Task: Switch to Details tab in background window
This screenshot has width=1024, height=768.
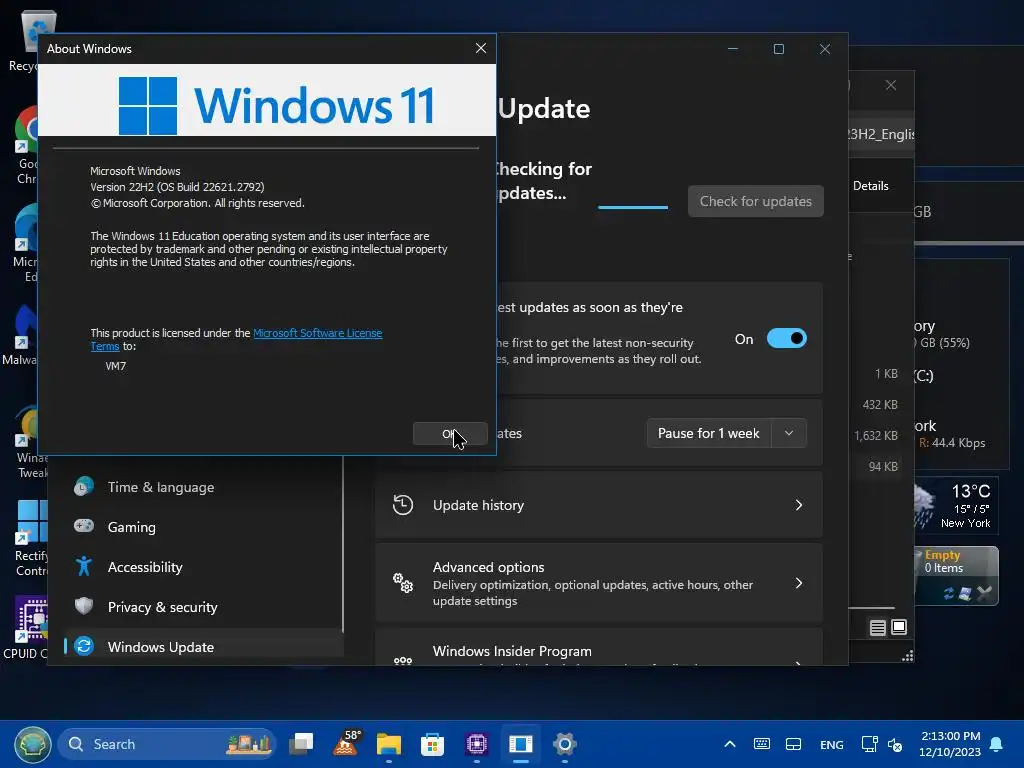Action: click(x=871, y=186)
